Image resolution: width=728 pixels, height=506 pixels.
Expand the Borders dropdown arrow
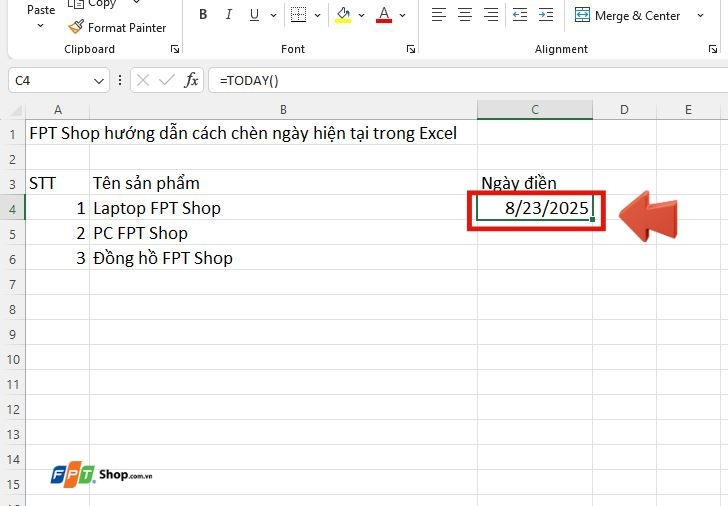tap(318, 15)
